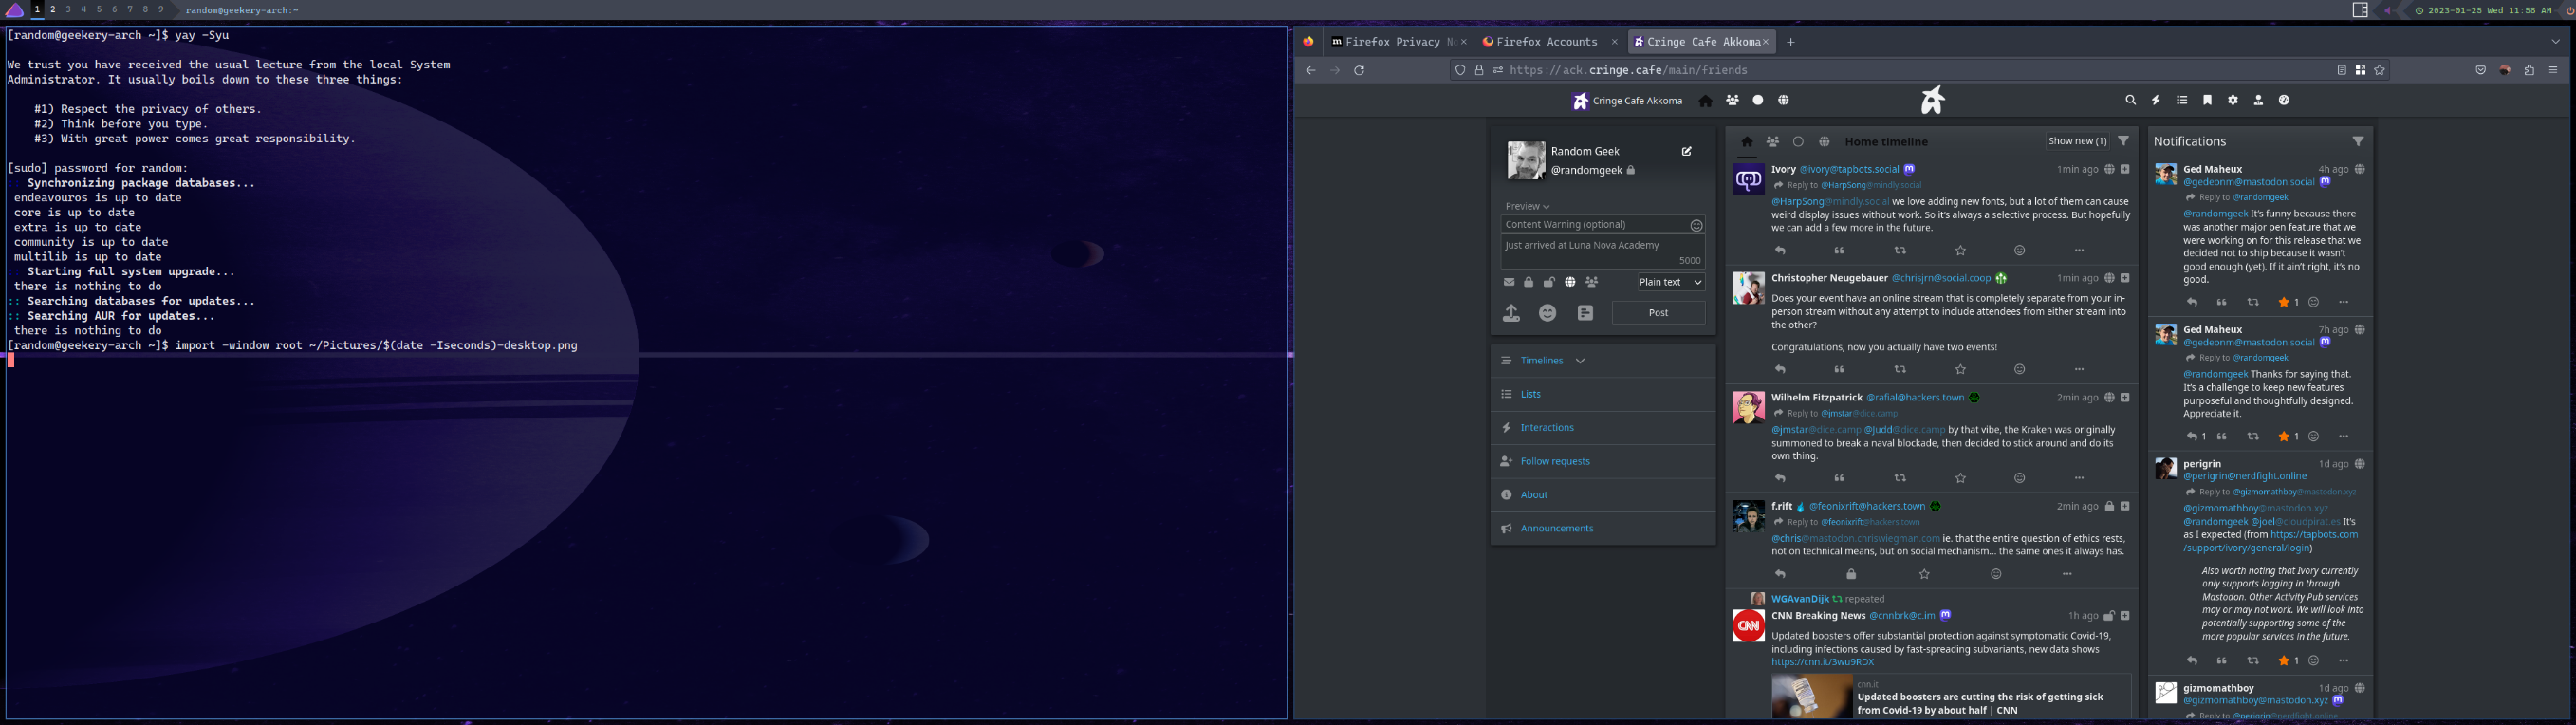Expand the Timelines chevron in sidebar

pos(1580,361)
